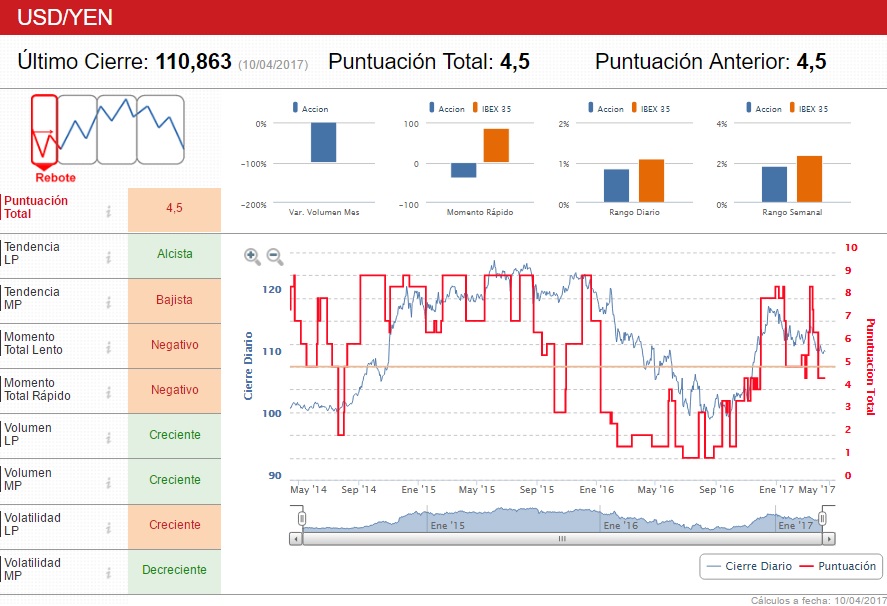This screenshot has width=887, height=606.
Task: Open info icon for Volatilidad MP
Action: 108,573
